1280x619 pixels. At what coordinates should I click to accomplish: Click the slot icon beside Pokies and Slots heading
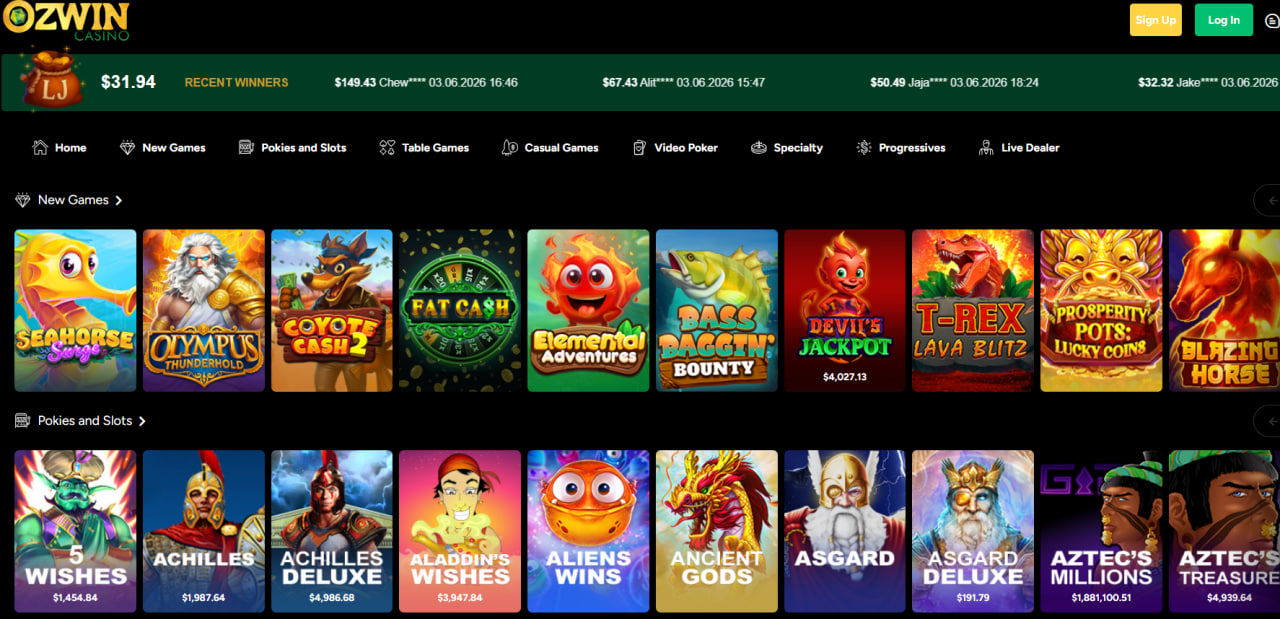(x=23, y=421)
